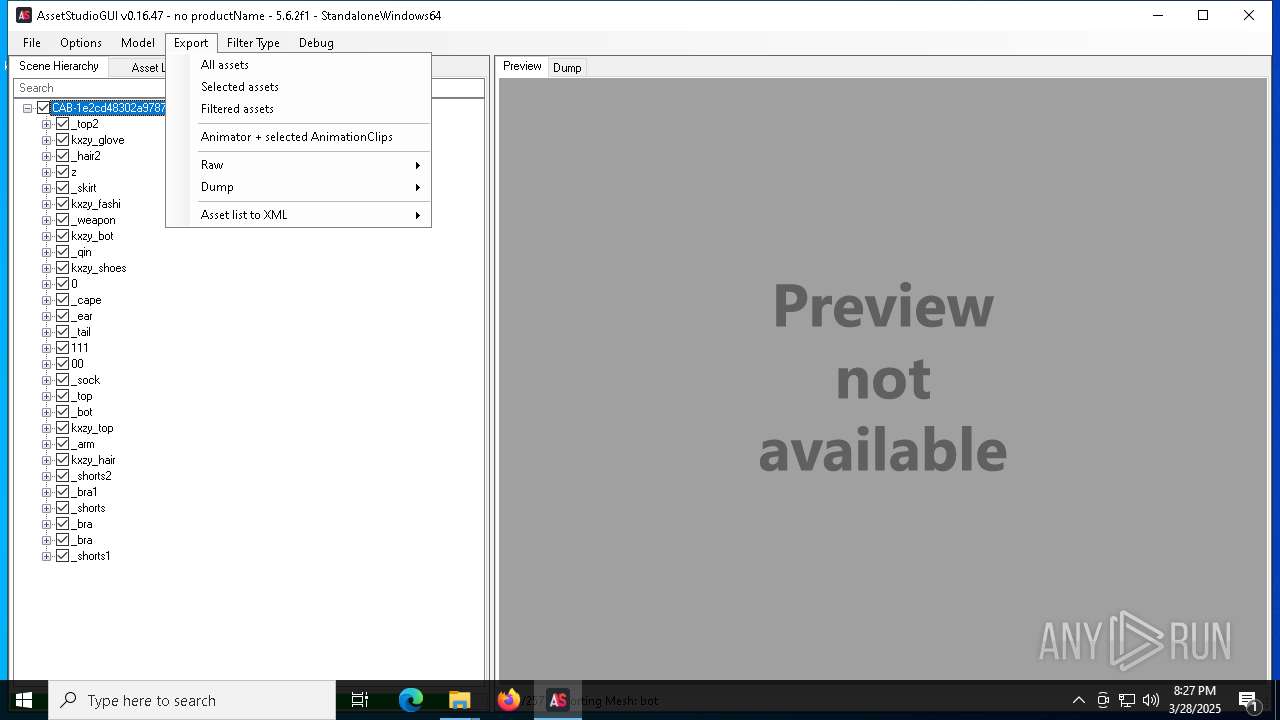The width and height of the screenshot is (1280, 720).
Task: Toggle checkbox for kxzy_shoes node
Action: [63, 268]
